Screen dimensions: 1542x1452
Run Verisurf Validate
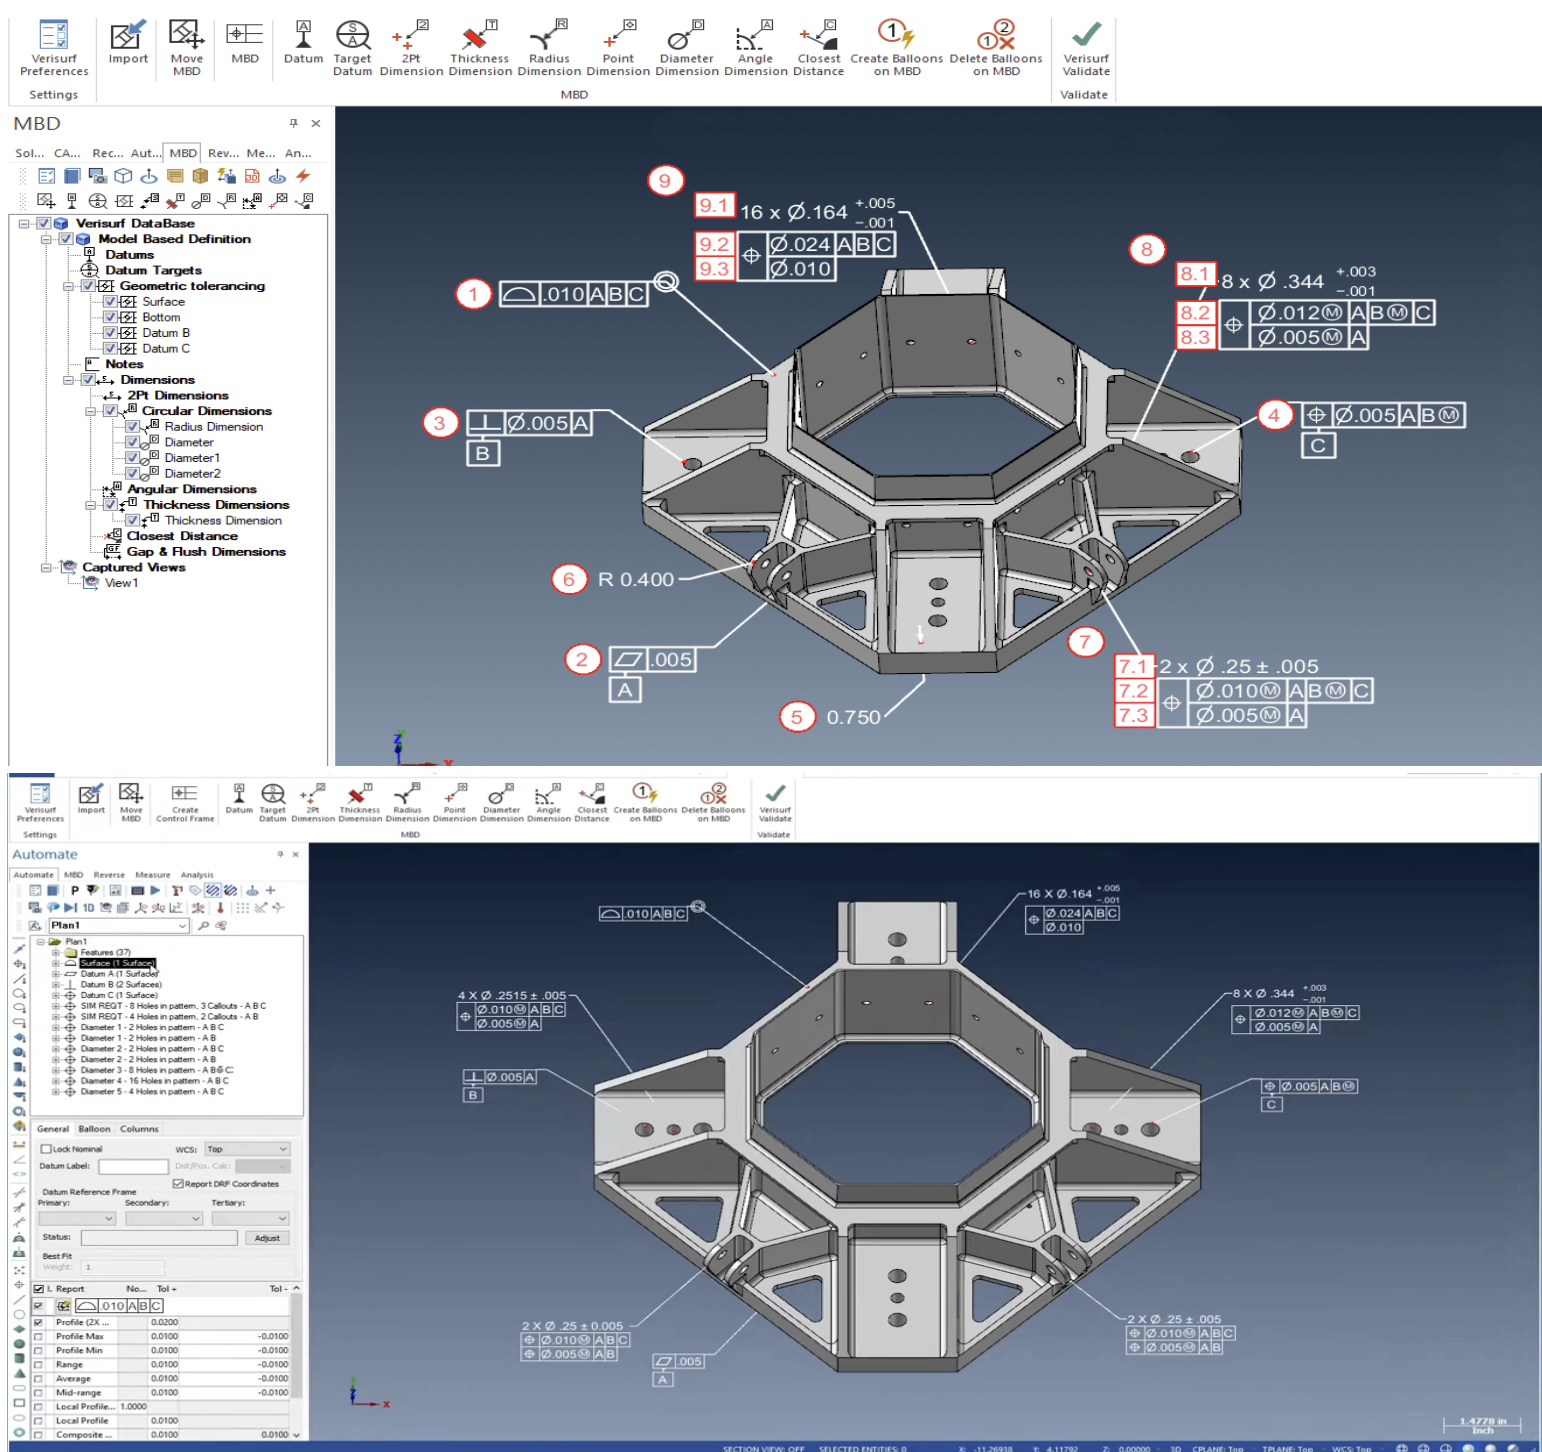point(1085,44)
